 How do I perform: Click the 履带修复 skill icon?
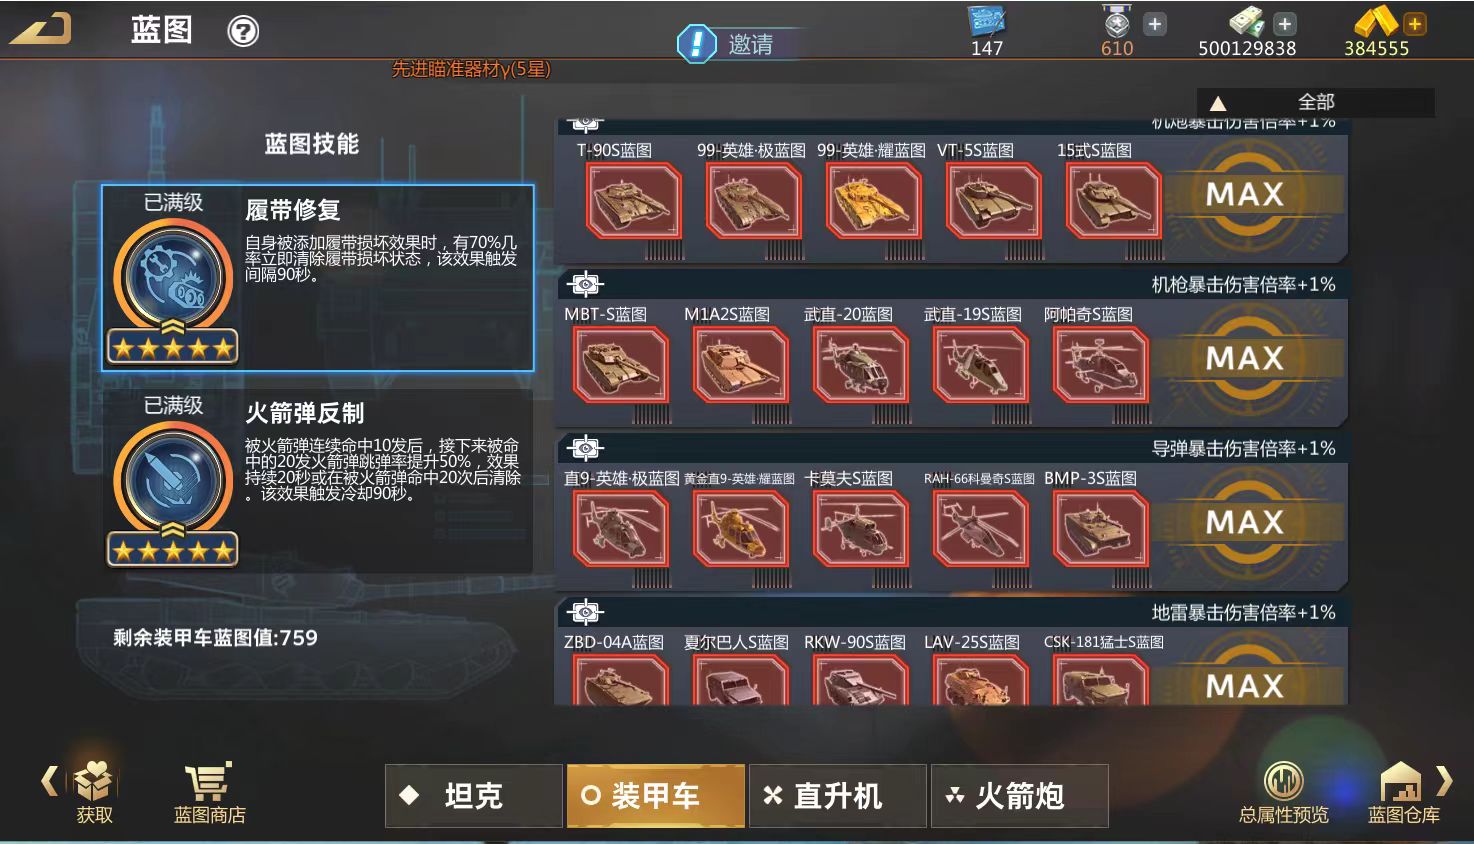coord(173,278)
